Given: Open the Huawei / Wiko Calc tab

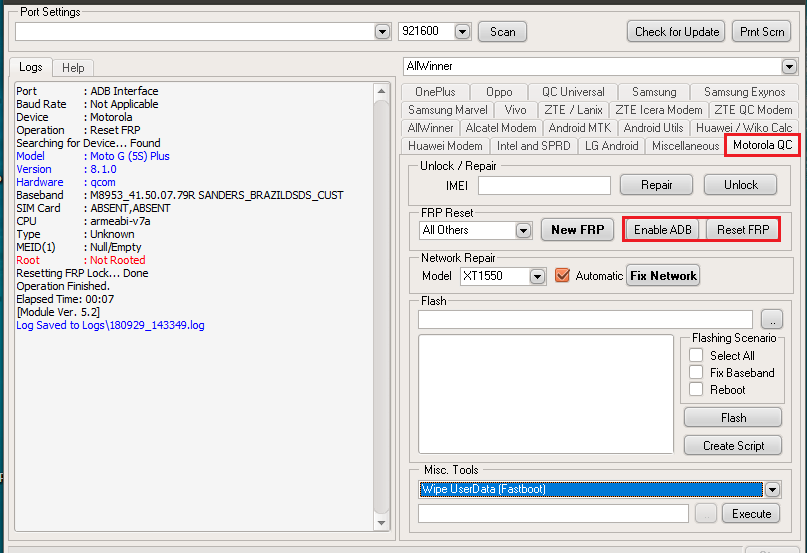Looking at the screenshot, I should click(x=744, y=128).
